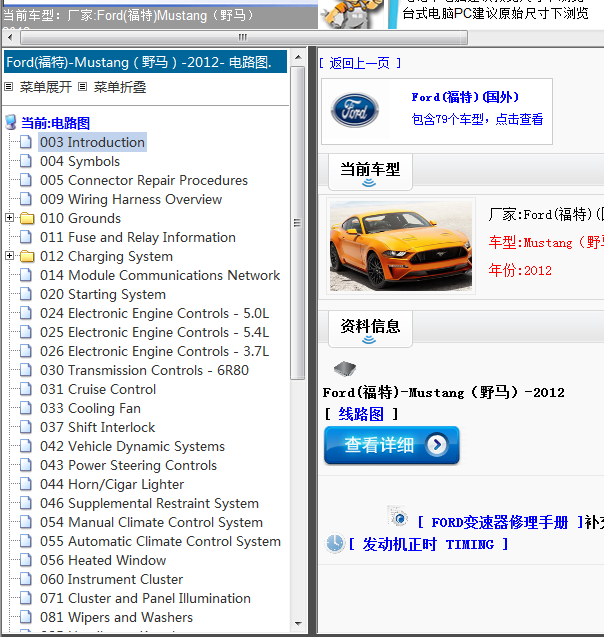
Task: Open 包含79个车型,点击查看 link
Action: 477,119
